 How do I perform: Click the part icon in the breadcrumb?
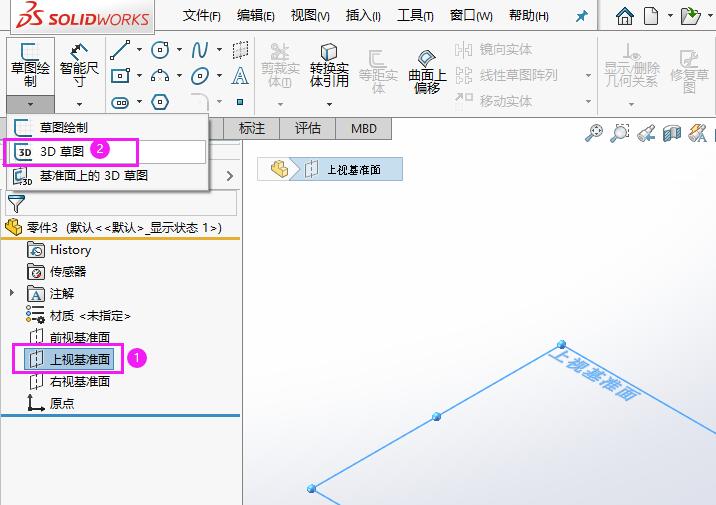(x=279, y=169)
